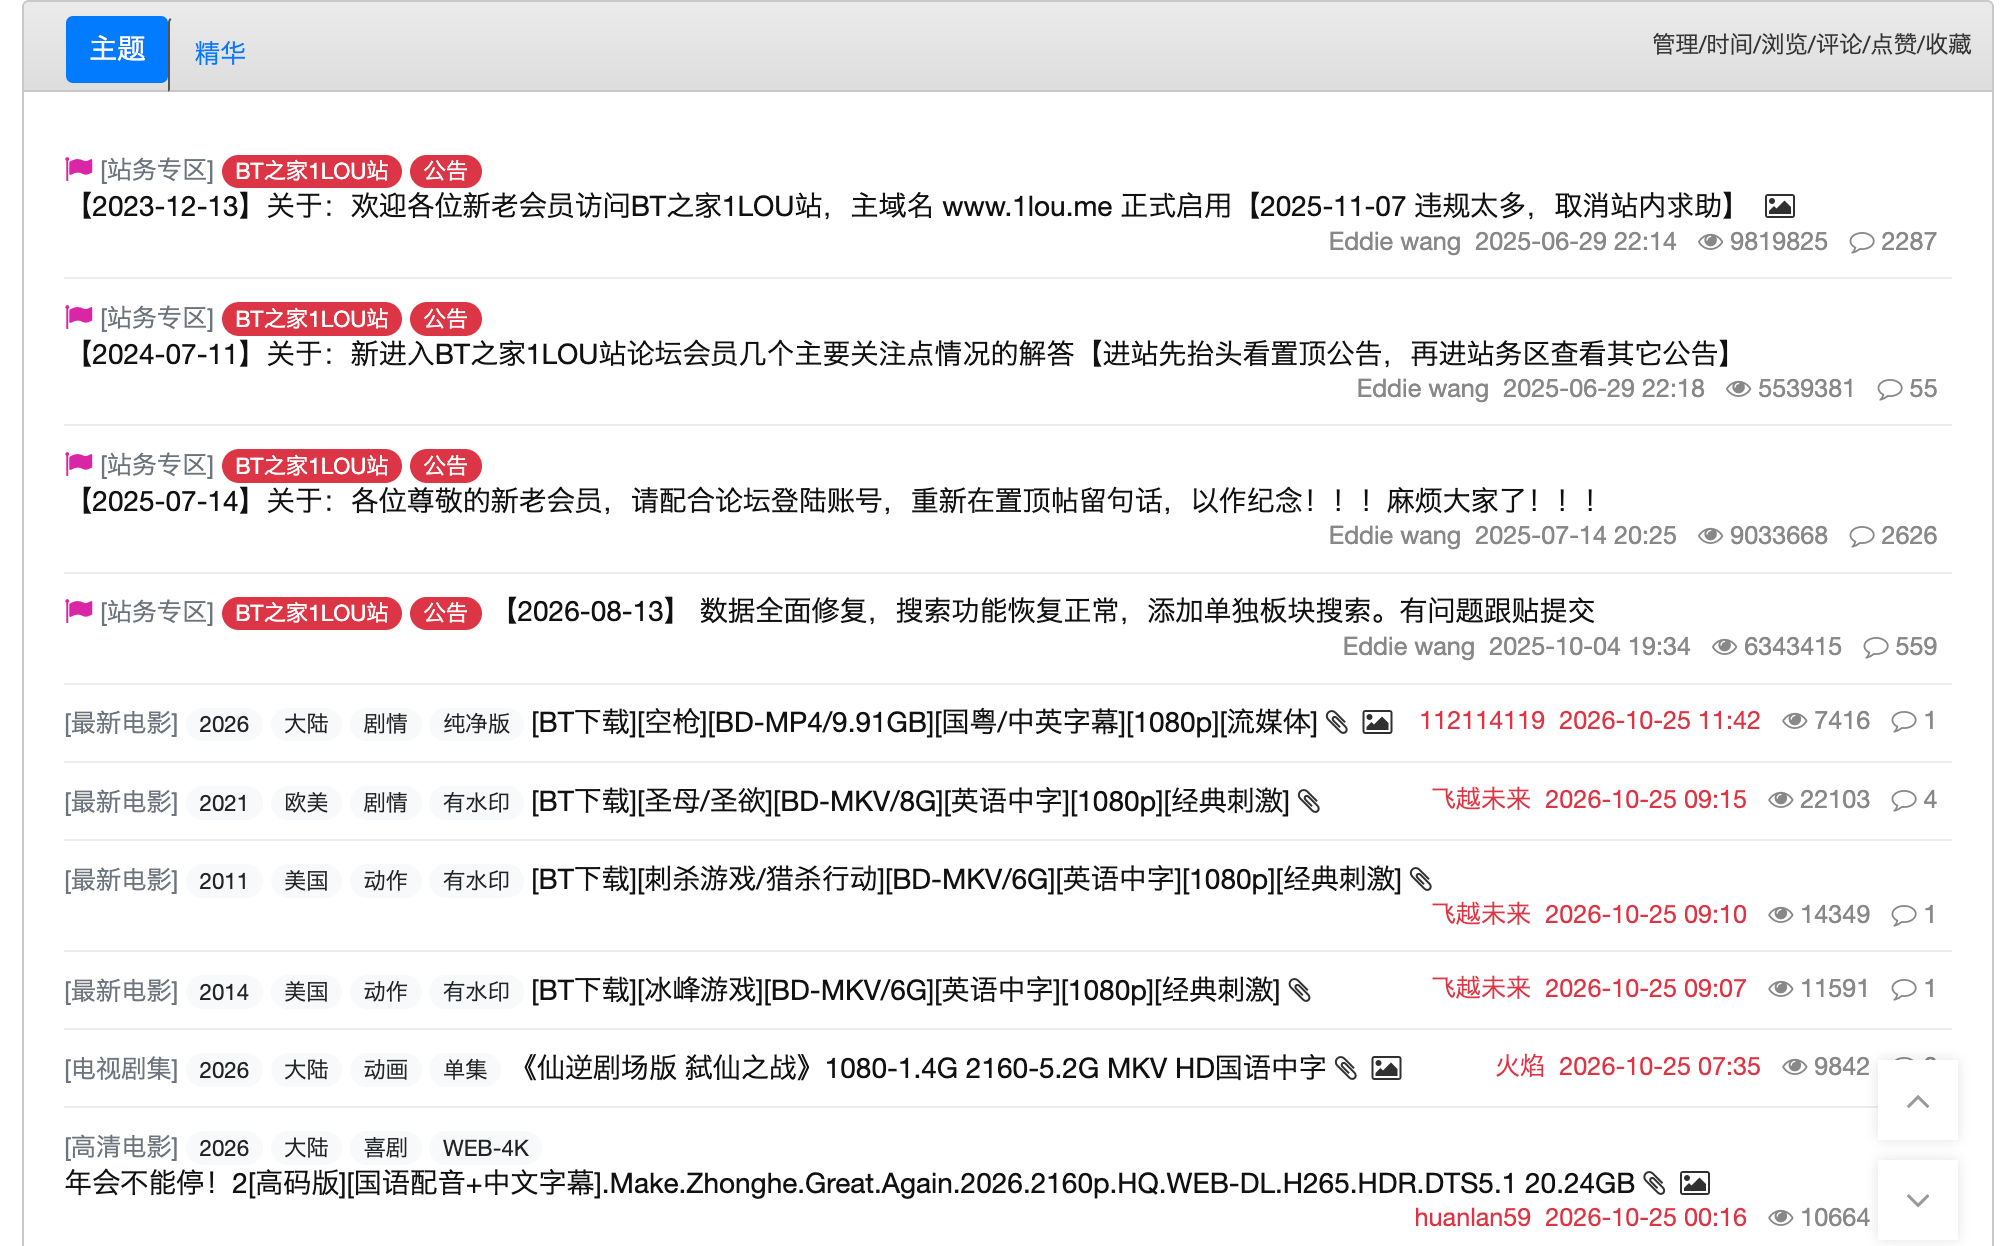This screenshot has height=1246, width=2008.
Task: Click the scroll-down chevron button
Action: 1917,1200
